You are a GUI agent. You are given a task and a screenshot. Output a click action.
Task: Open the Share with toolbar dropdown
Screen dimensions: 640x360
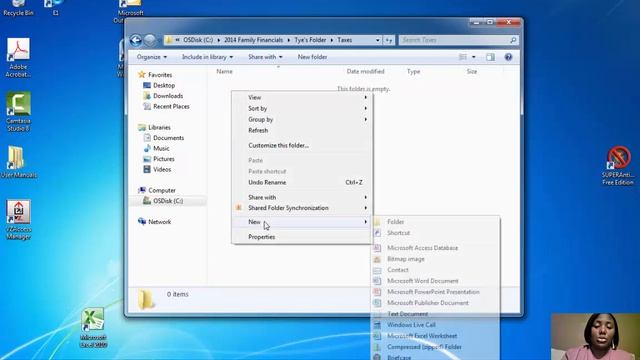(265, 57)
